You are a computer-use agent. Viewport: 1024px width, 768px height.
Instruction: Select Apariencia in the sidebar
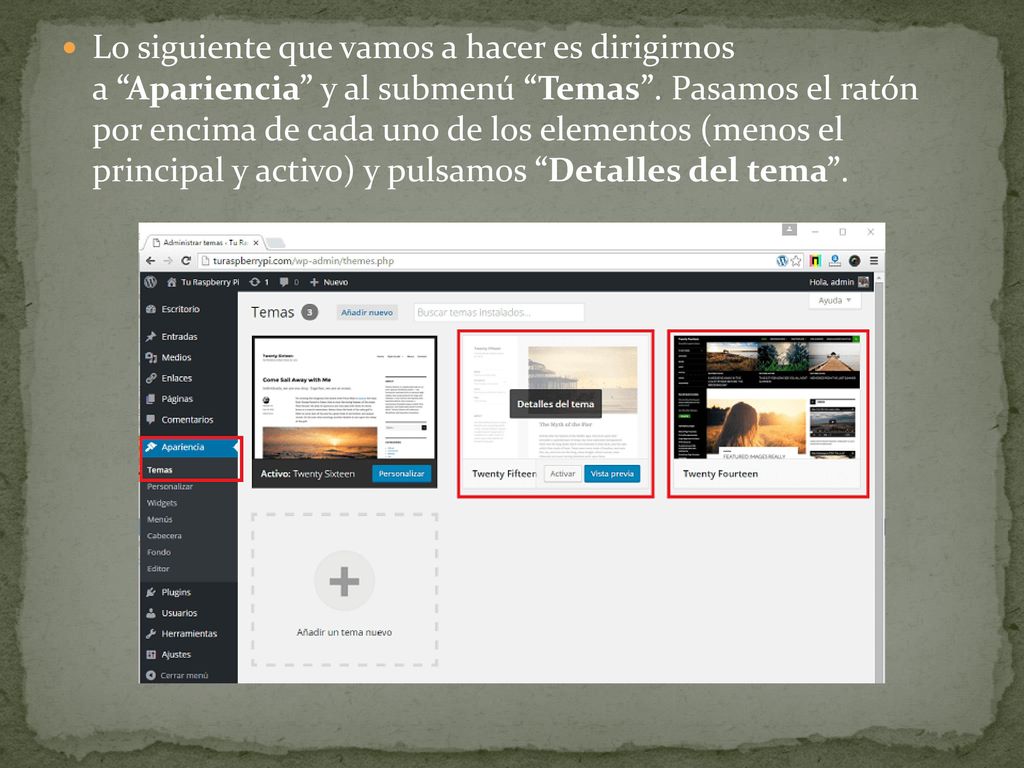(x=189, y=447)
